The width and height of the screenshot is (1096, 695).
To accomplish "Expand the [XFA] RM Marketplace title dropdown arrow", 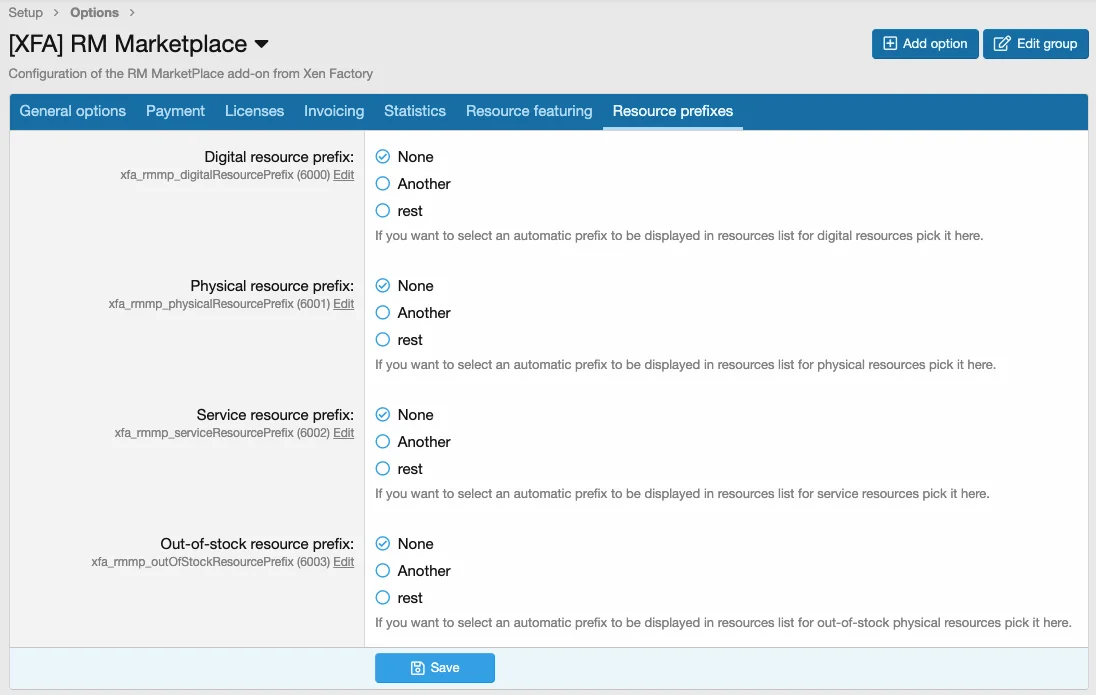I will pyautogui.click(x=262, y=45).
